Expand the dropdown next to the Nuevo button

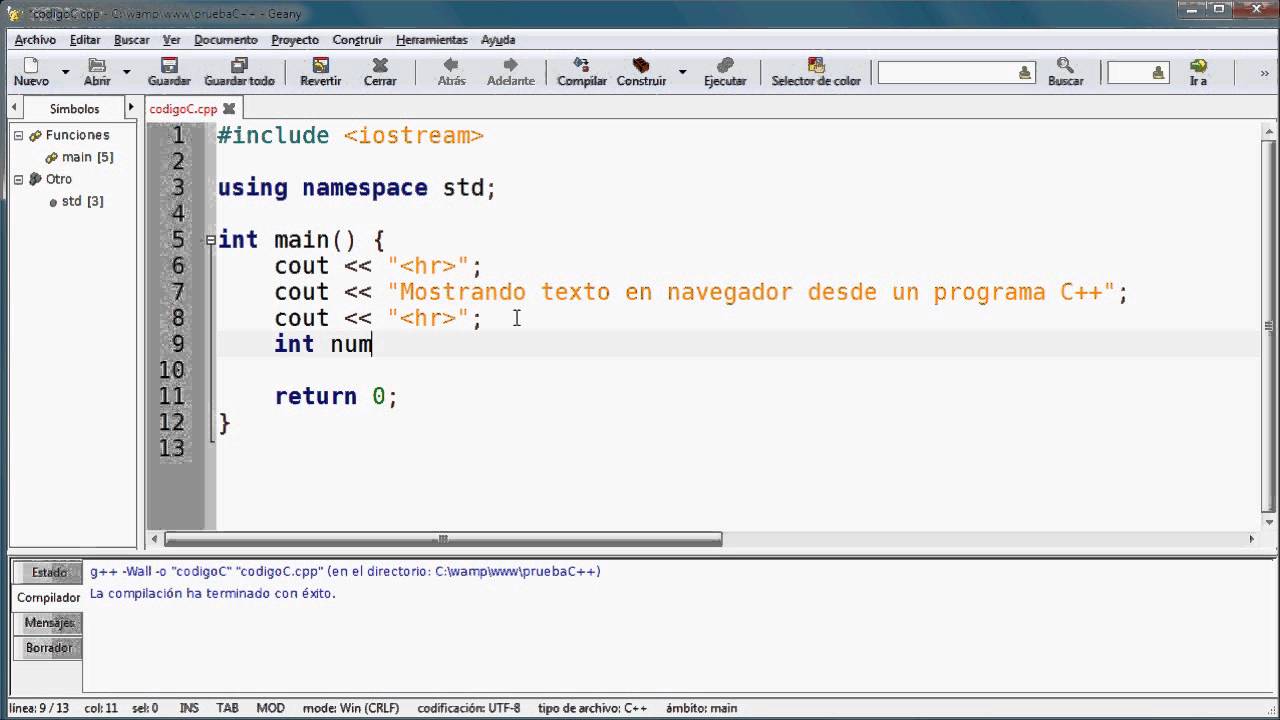[64, 70]
